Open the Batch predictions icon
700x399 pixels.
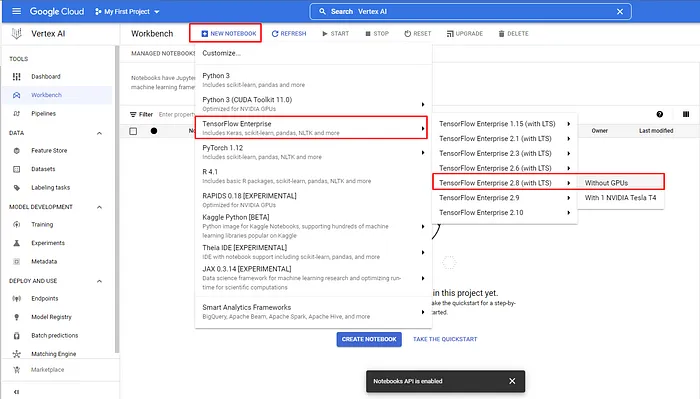tap(17, 336)
